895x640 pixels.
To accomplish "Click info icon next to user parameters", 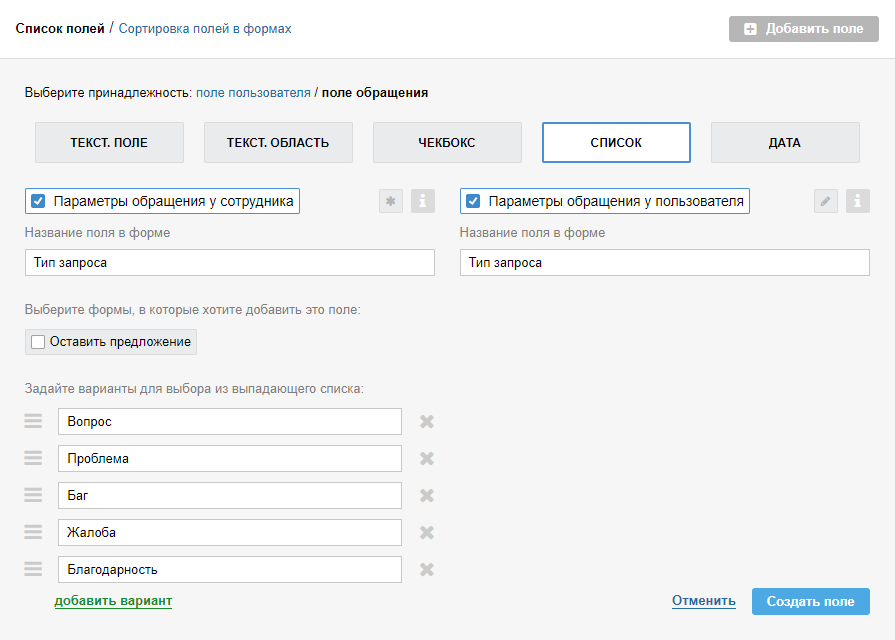I will click(858, 201).
